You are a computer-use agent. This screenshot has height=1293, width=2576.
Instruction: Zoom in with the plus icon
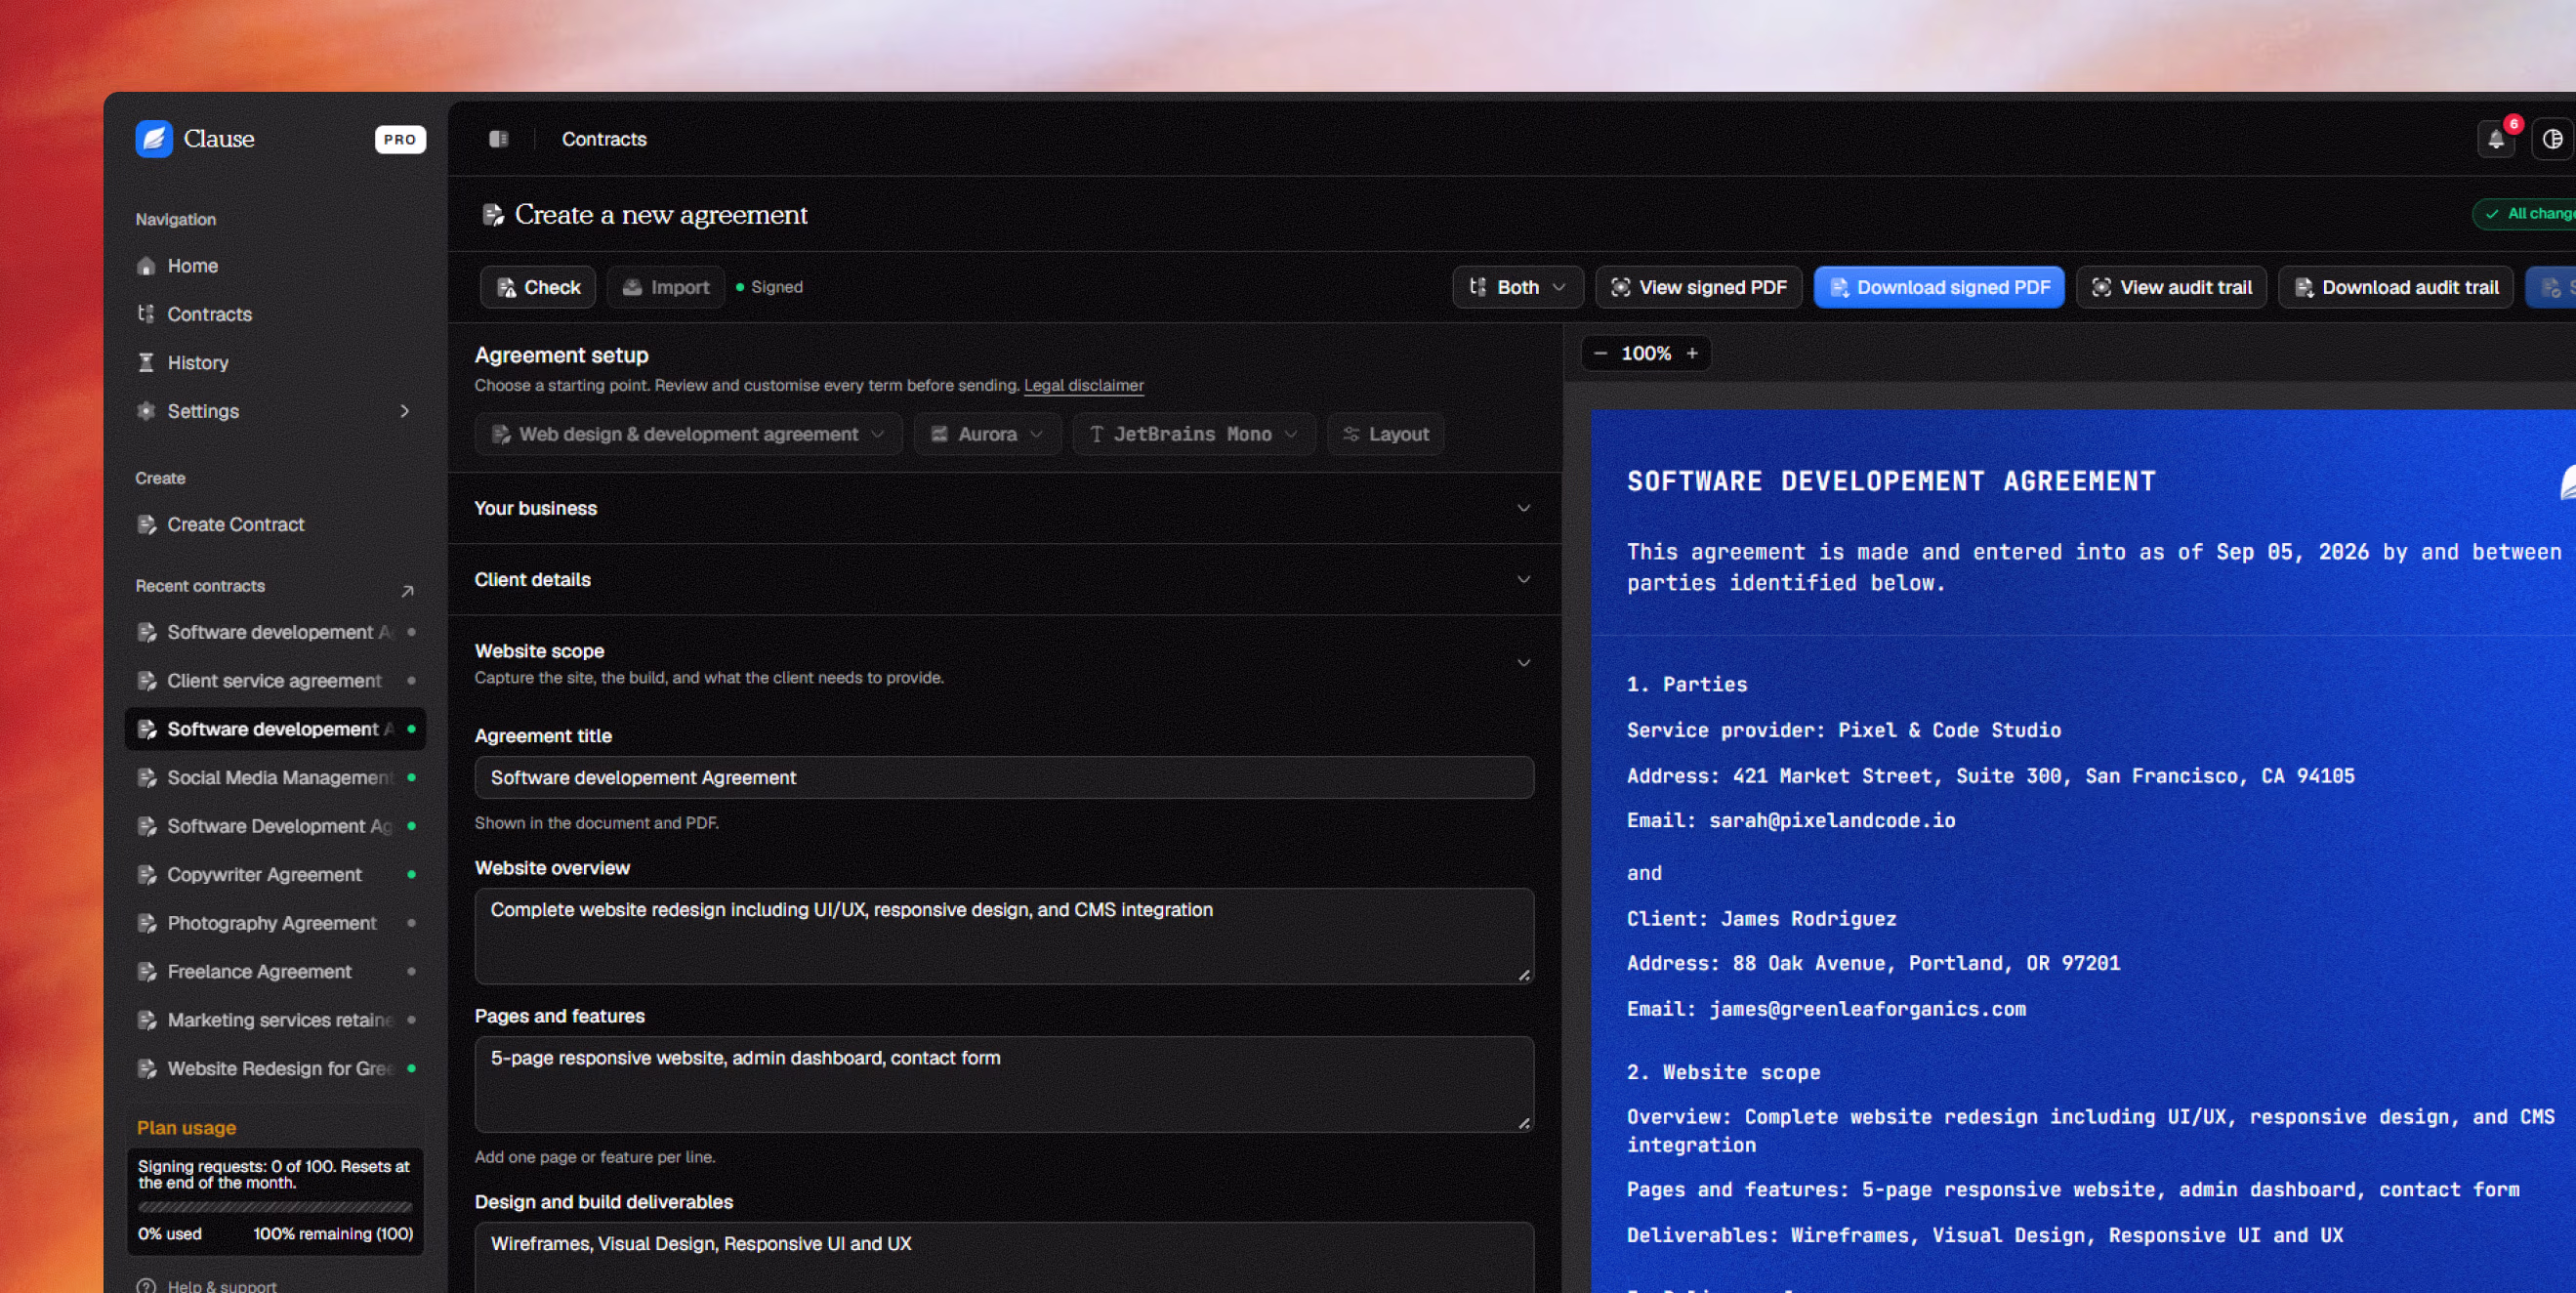(x=1692, y=353)
